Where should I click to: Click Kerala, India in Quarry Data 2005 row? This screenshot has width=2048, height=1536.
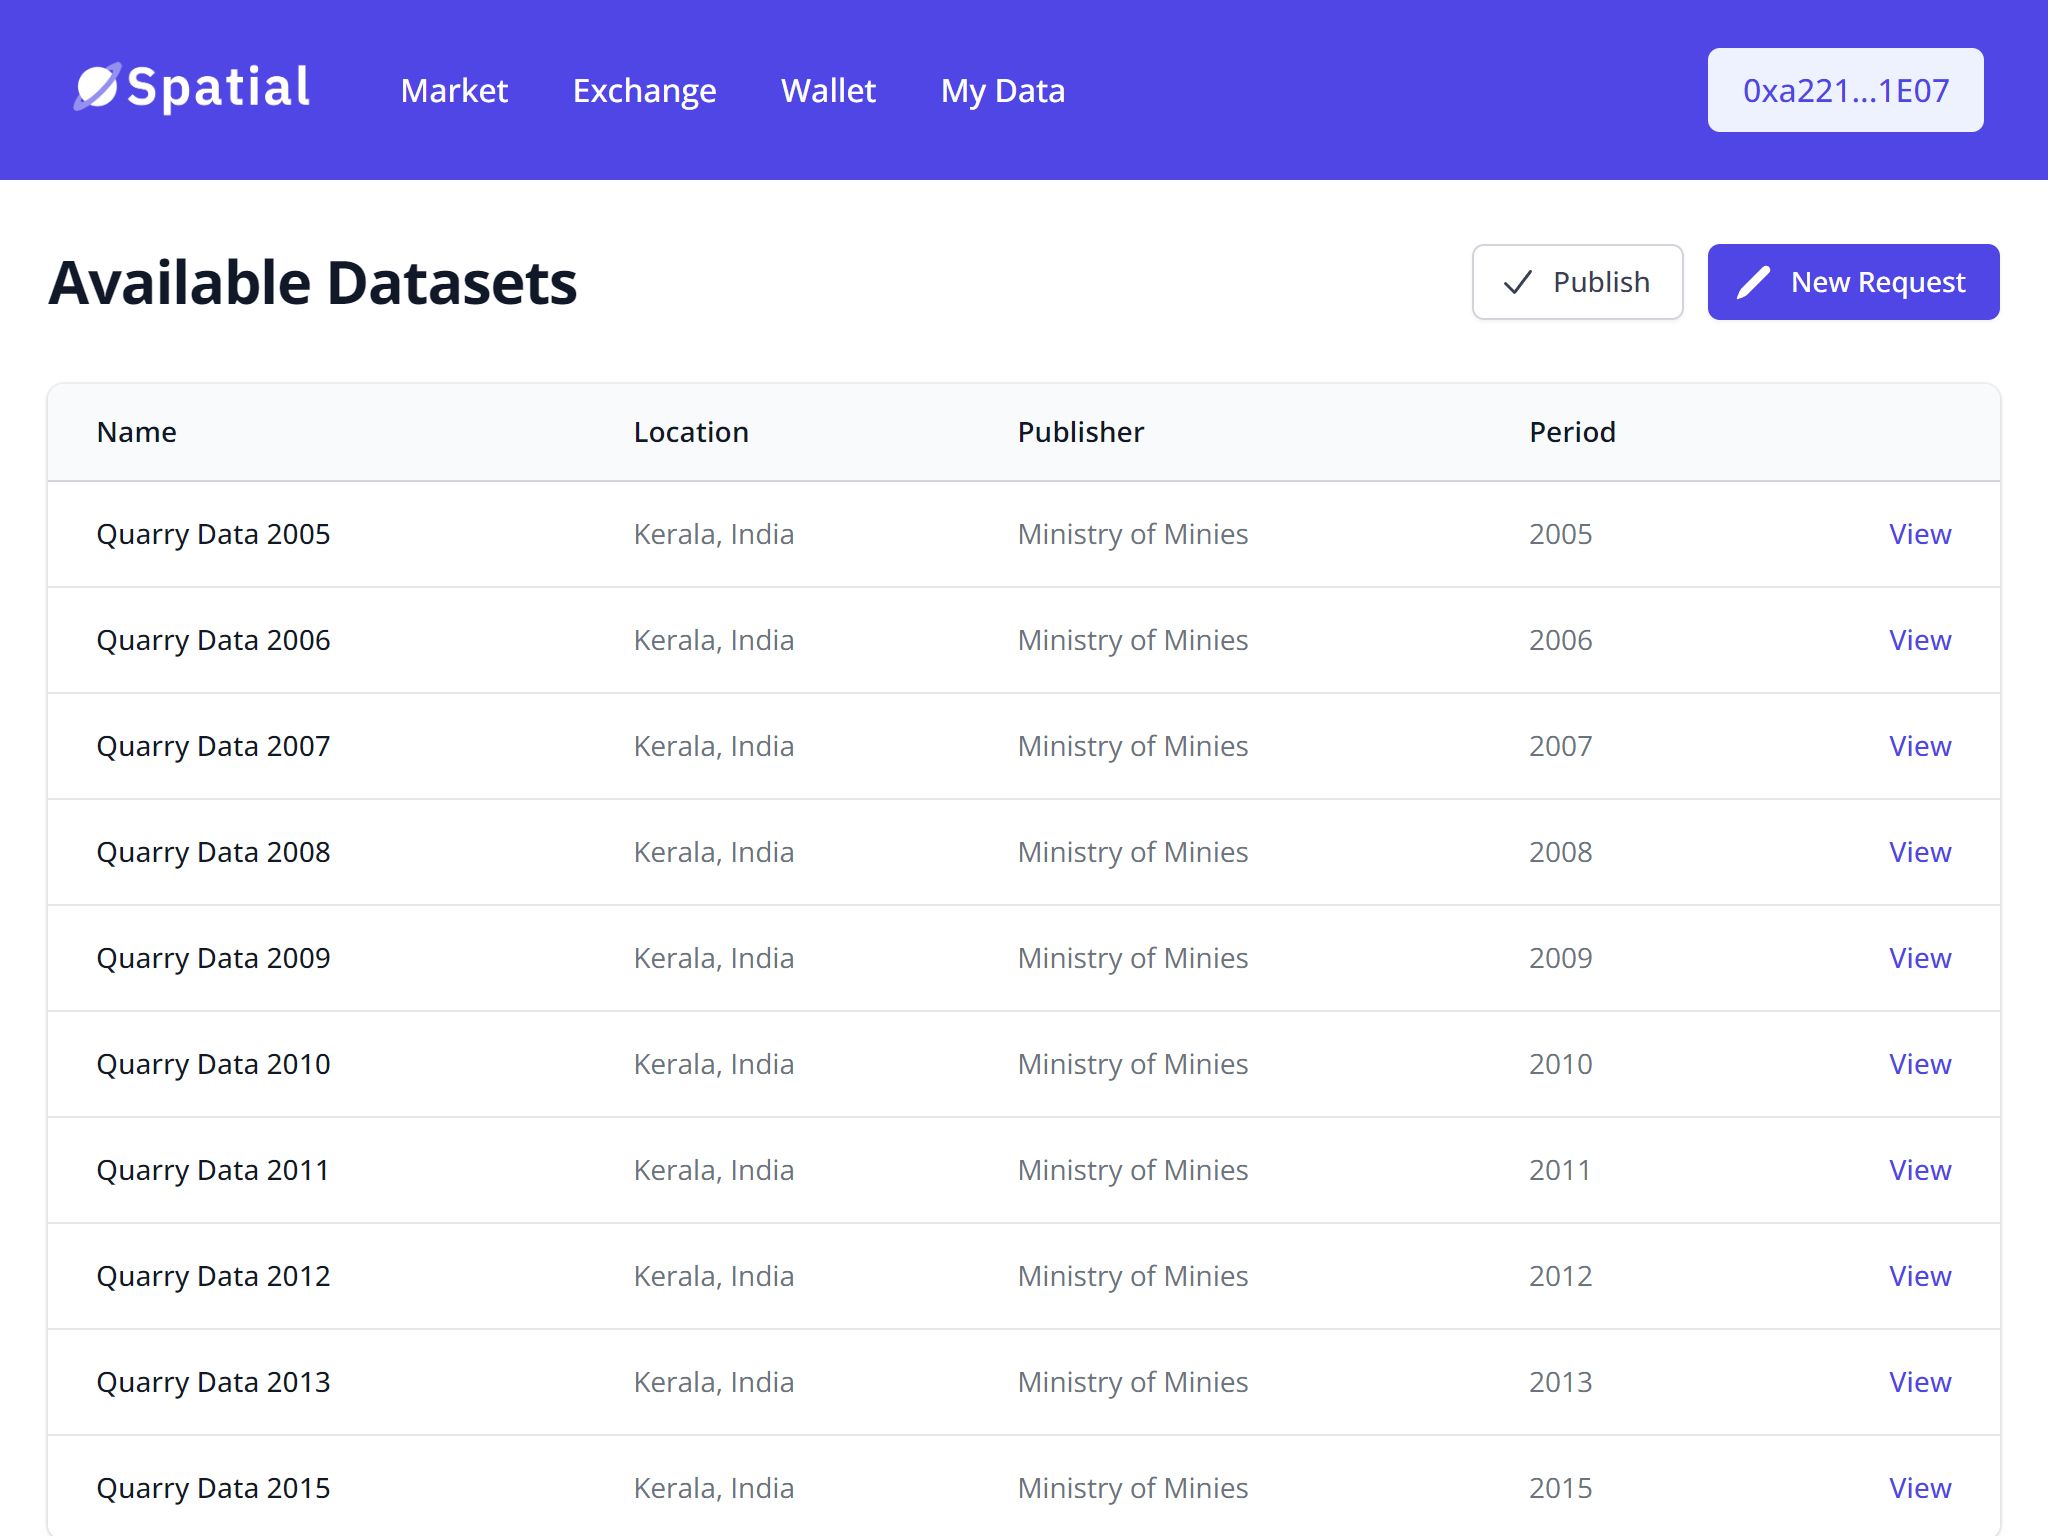(x=714, y=534)
